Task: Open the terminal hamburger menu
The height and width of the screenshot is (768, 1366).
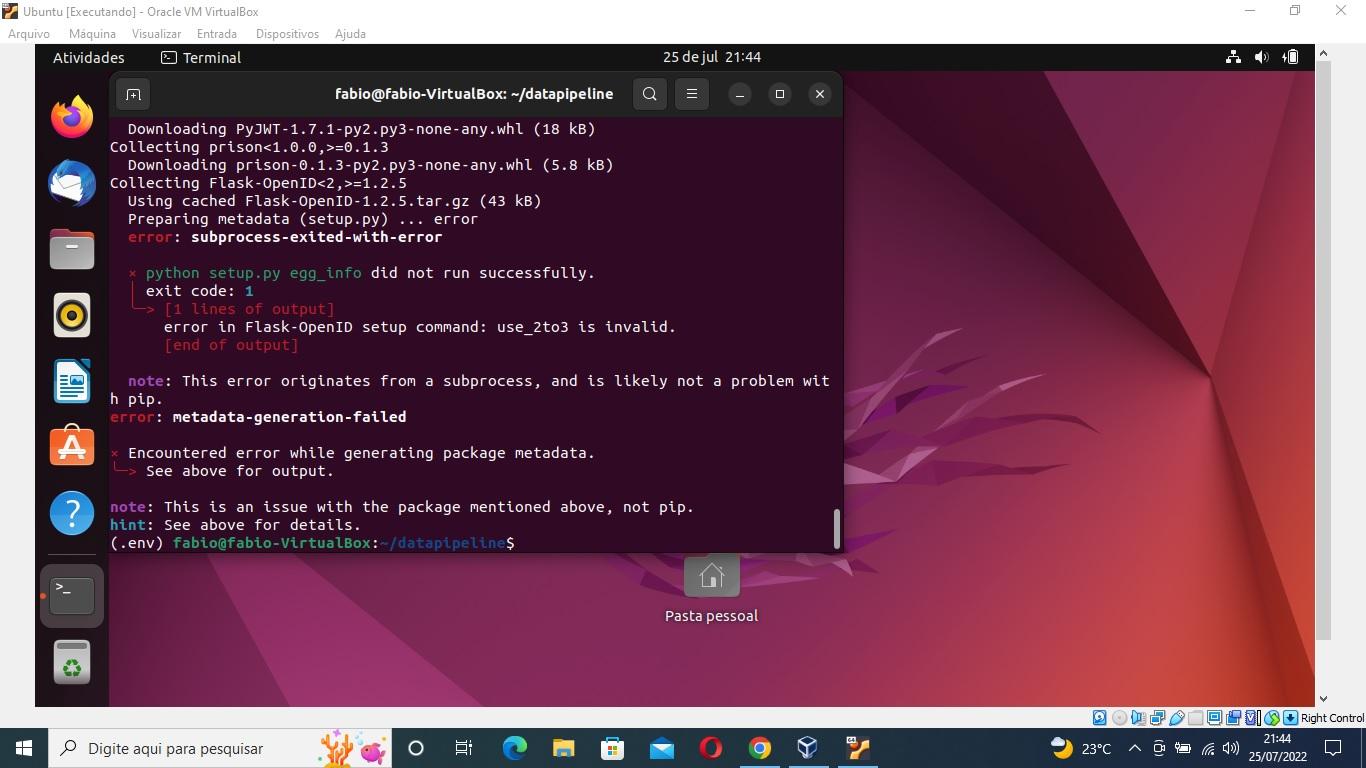Action: coord(692,94)
